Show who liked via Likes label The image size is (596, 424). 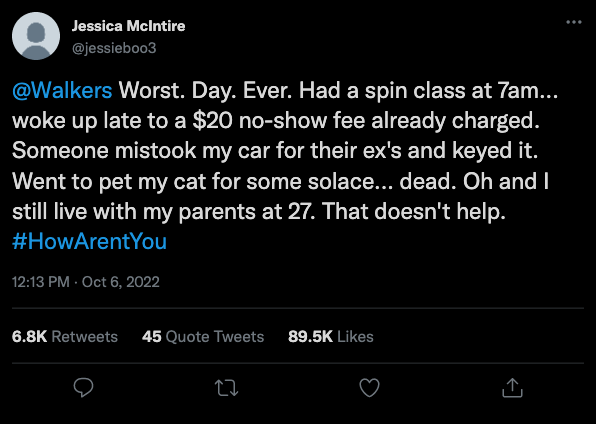(x=355, y=337)
